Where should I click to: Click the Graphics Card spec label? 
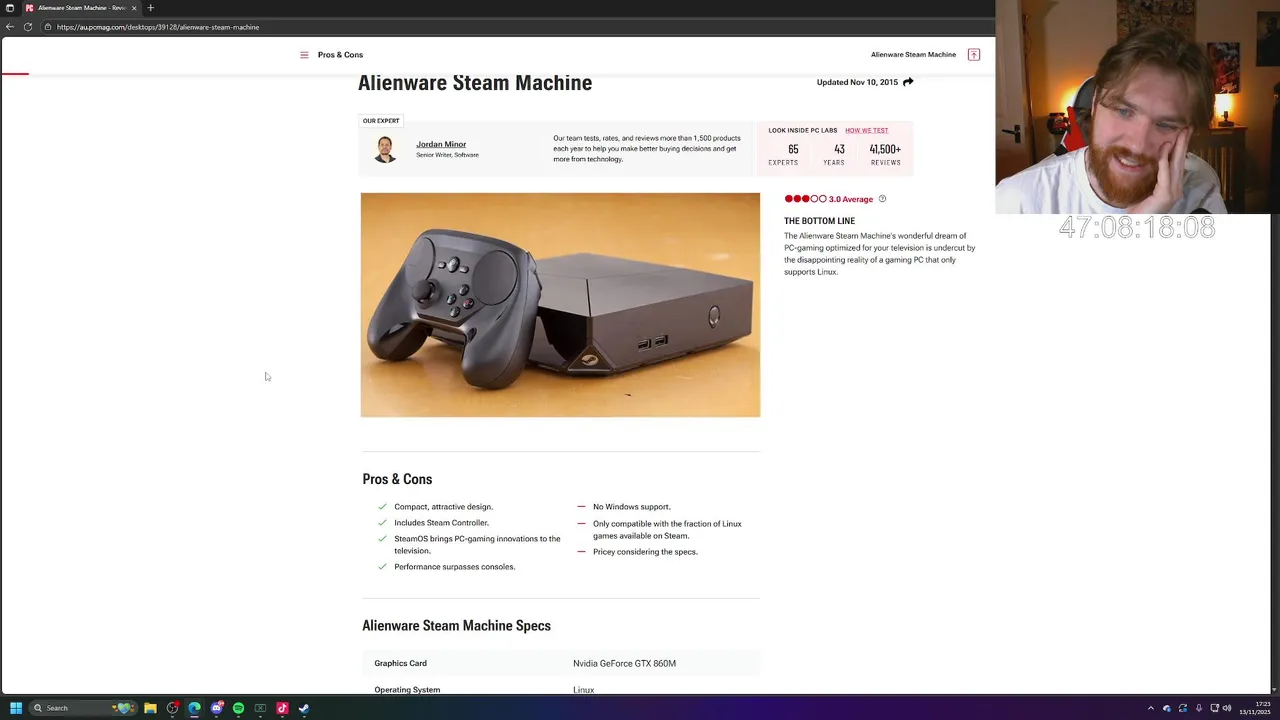pyautogui.click(x=400, y=664)
